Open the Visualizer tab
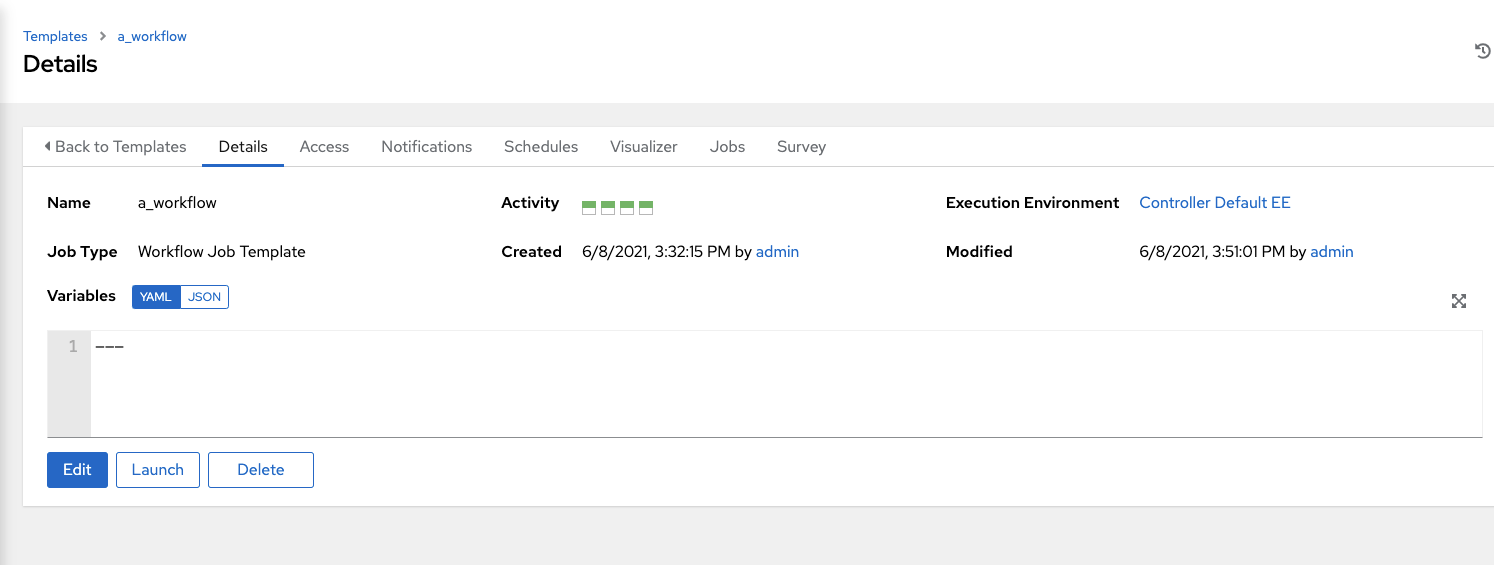The image size is (1494, 565). [x=644, y=146]
